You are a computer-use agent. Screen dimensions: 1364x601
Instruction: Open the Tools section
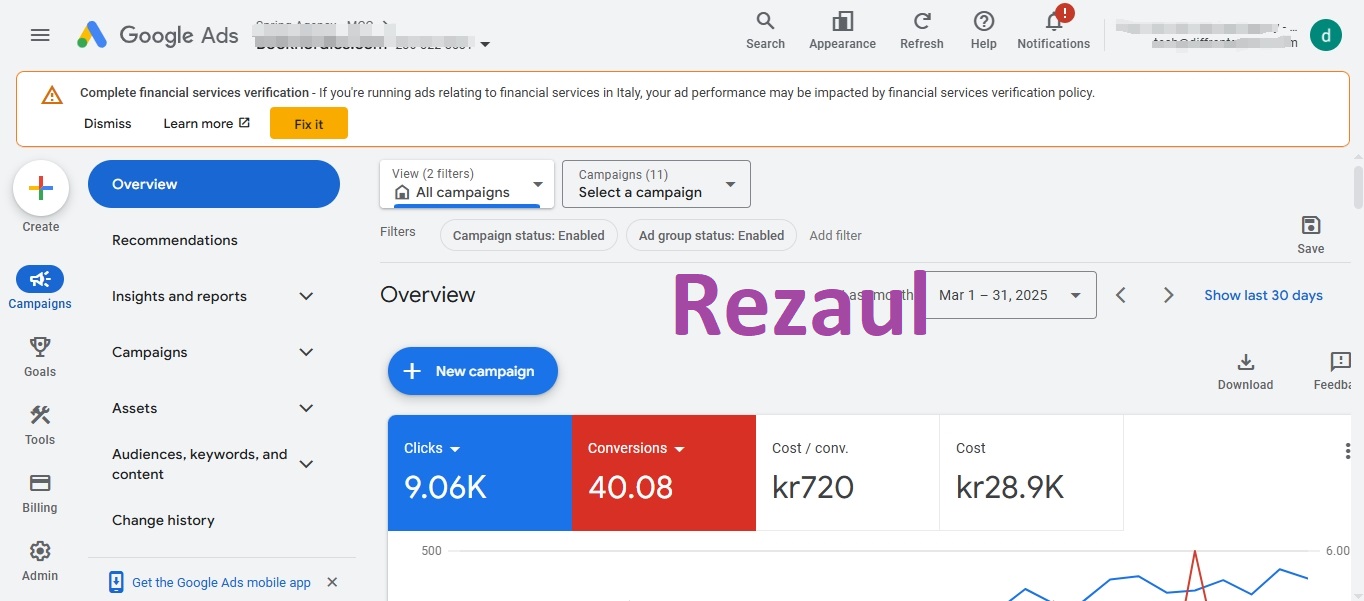40,424
